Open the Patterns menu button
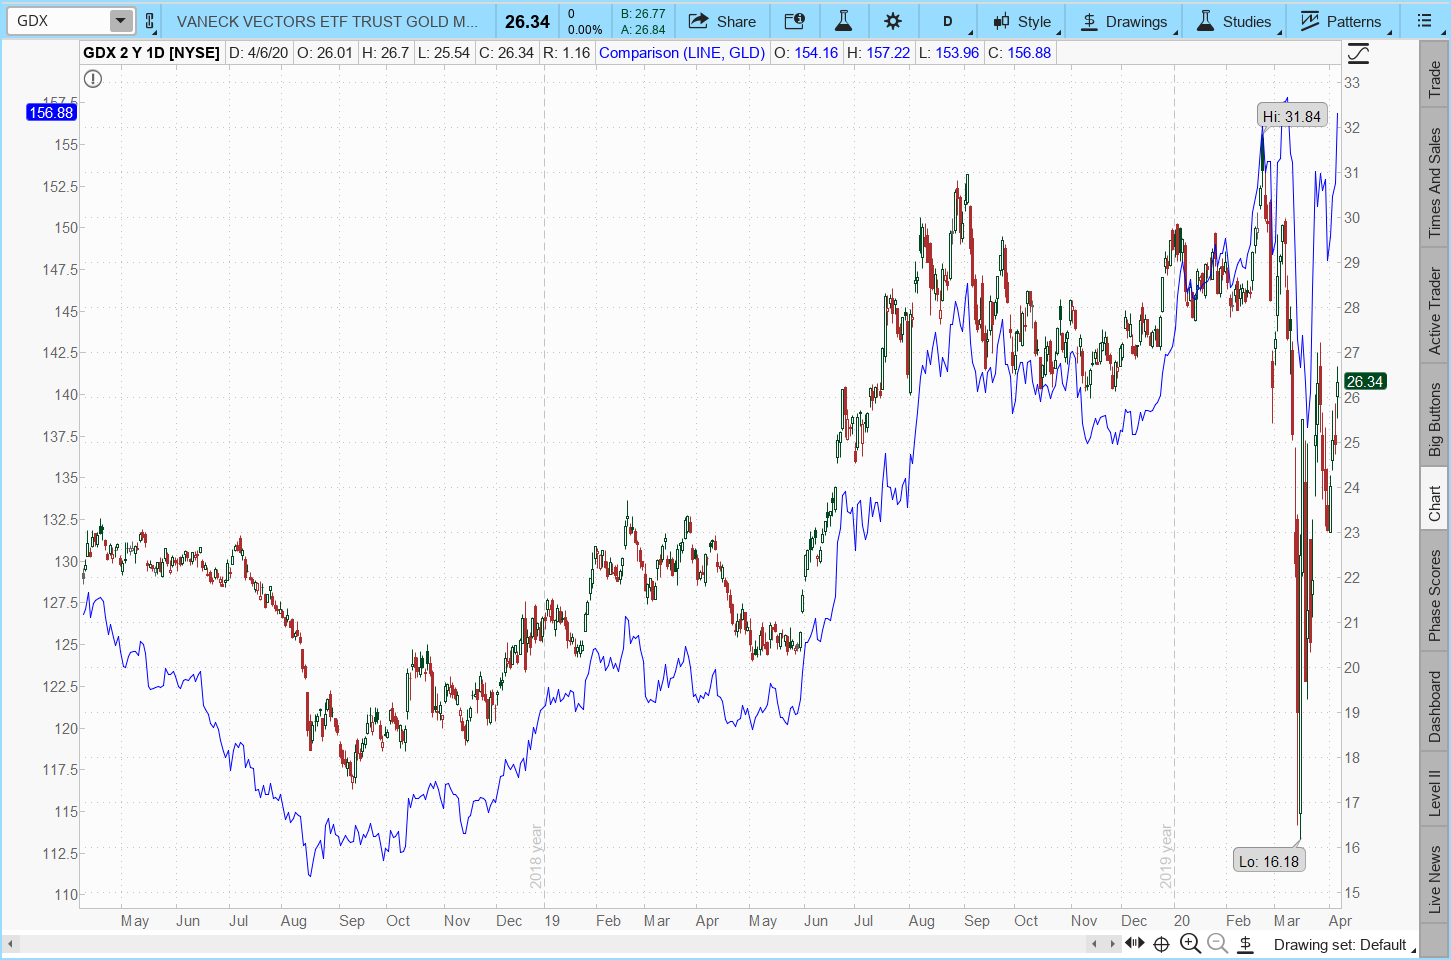The height and width of the screenshot is (960, 1451). pyautogui.click(x=1341, y=20)
